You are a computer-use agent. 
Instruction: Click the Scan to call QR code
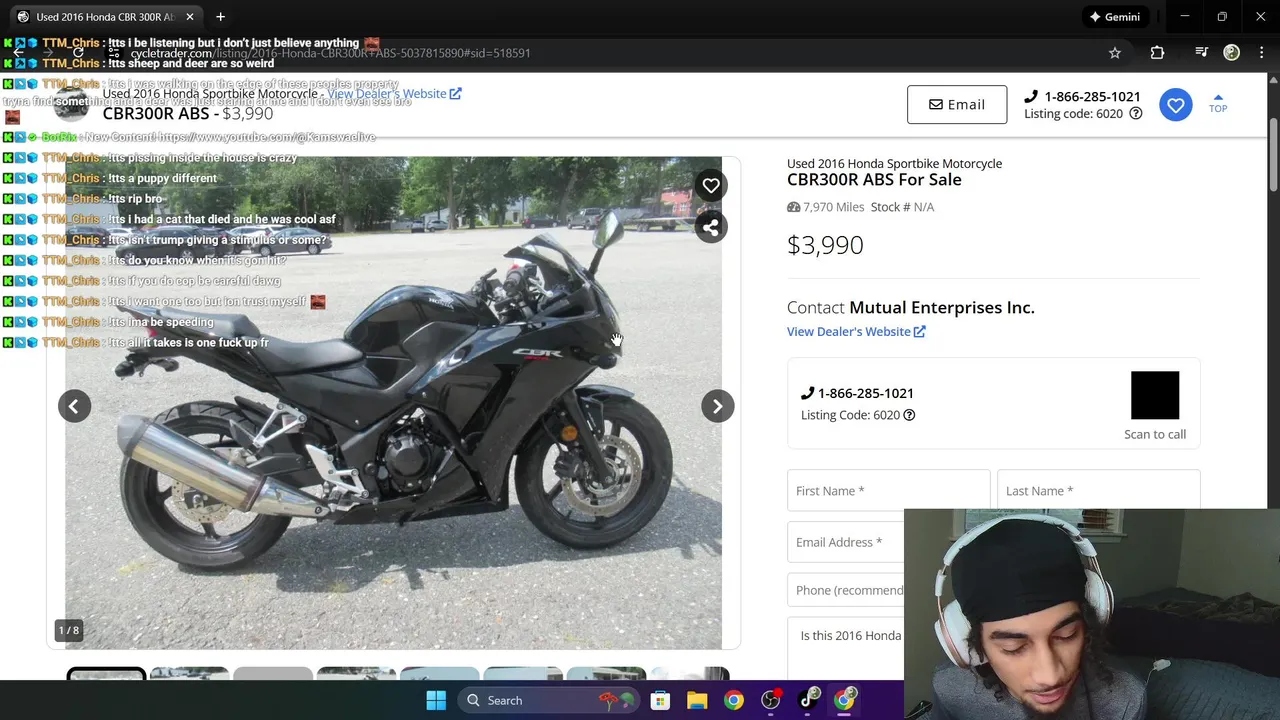(1155, 396)
